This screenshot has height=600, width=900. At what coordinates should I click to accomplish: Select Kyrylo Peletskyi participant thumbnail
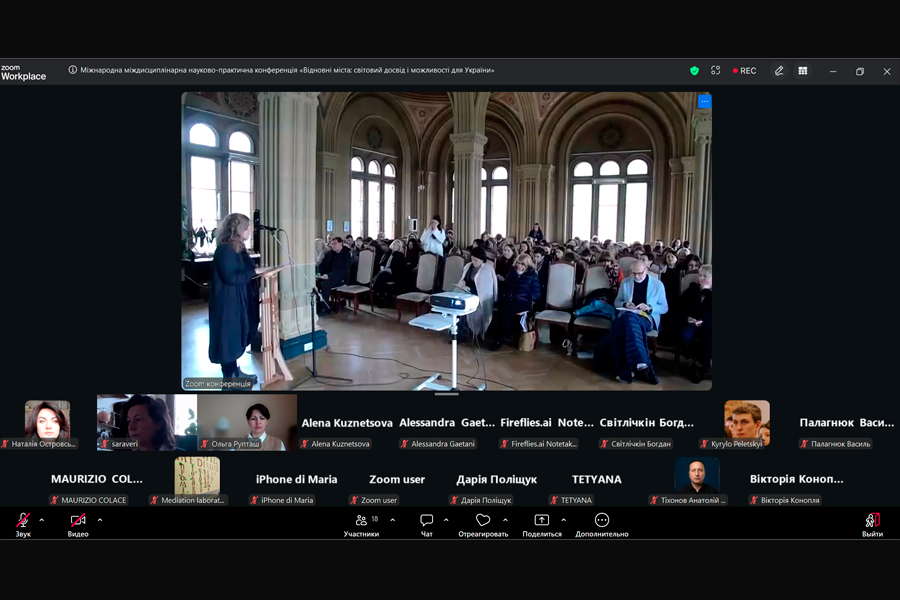point(747,423)
